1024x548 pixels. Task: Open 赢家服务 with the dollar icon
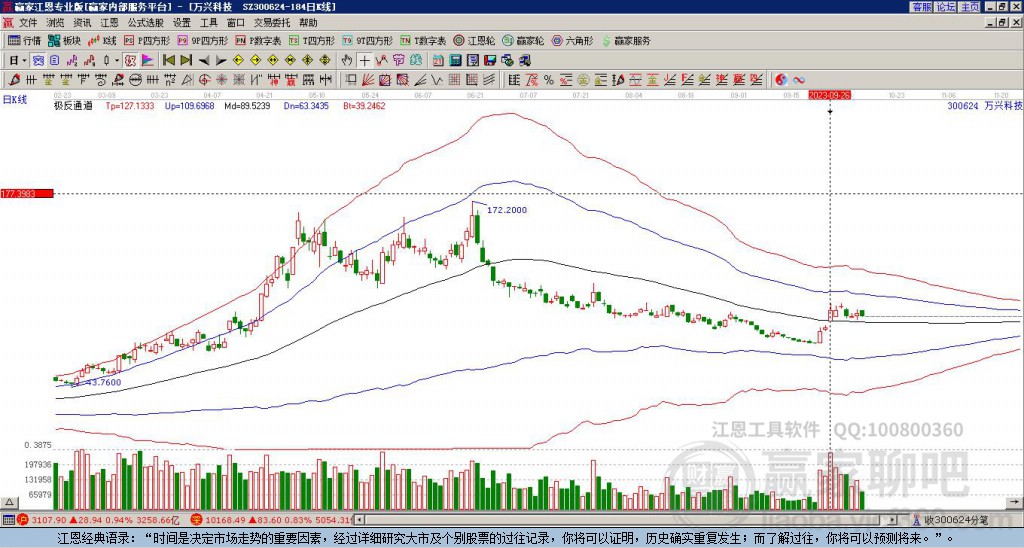626,40
